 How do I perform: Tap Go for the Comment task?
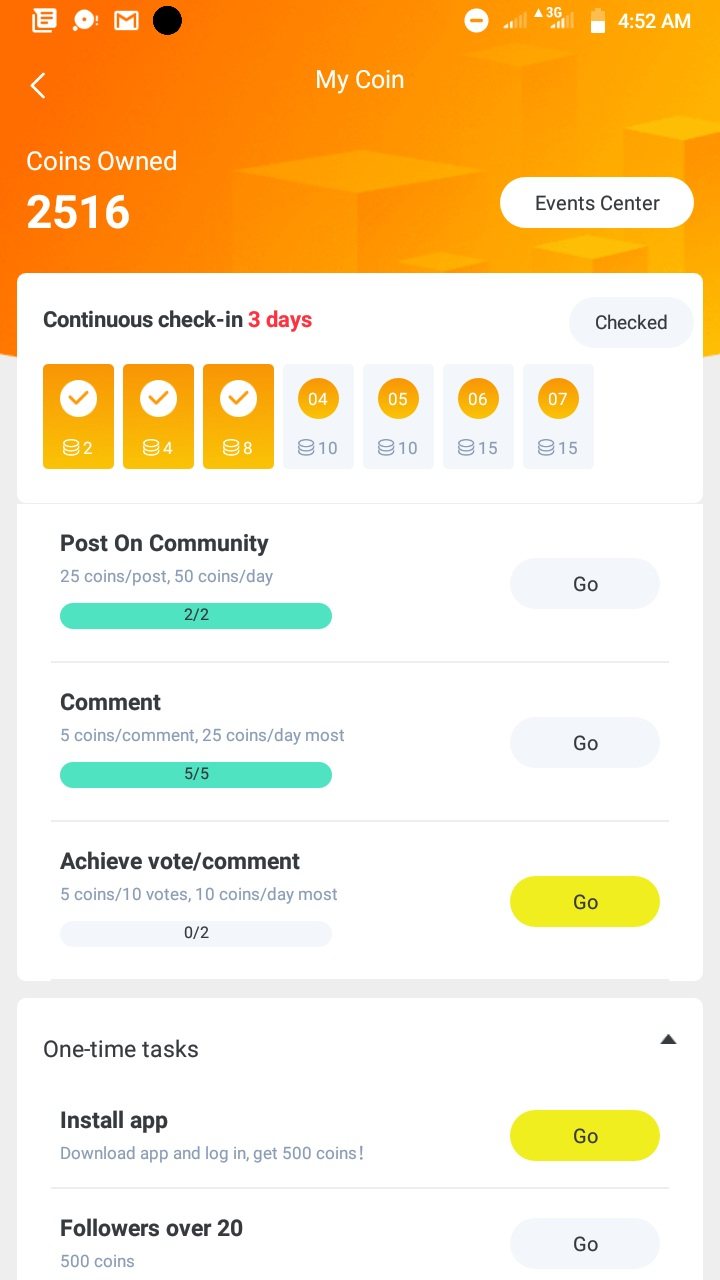tap(585, 743)
